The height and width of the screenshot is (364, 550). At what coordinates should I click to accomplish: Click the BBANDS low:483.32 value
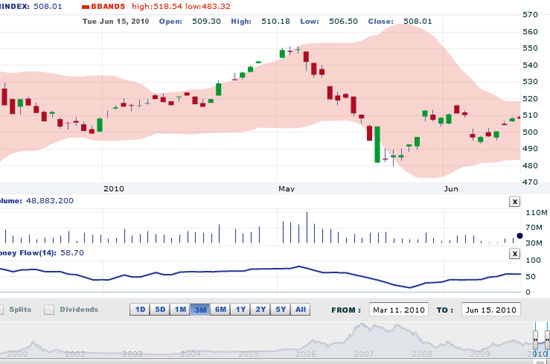click(208, 6)
